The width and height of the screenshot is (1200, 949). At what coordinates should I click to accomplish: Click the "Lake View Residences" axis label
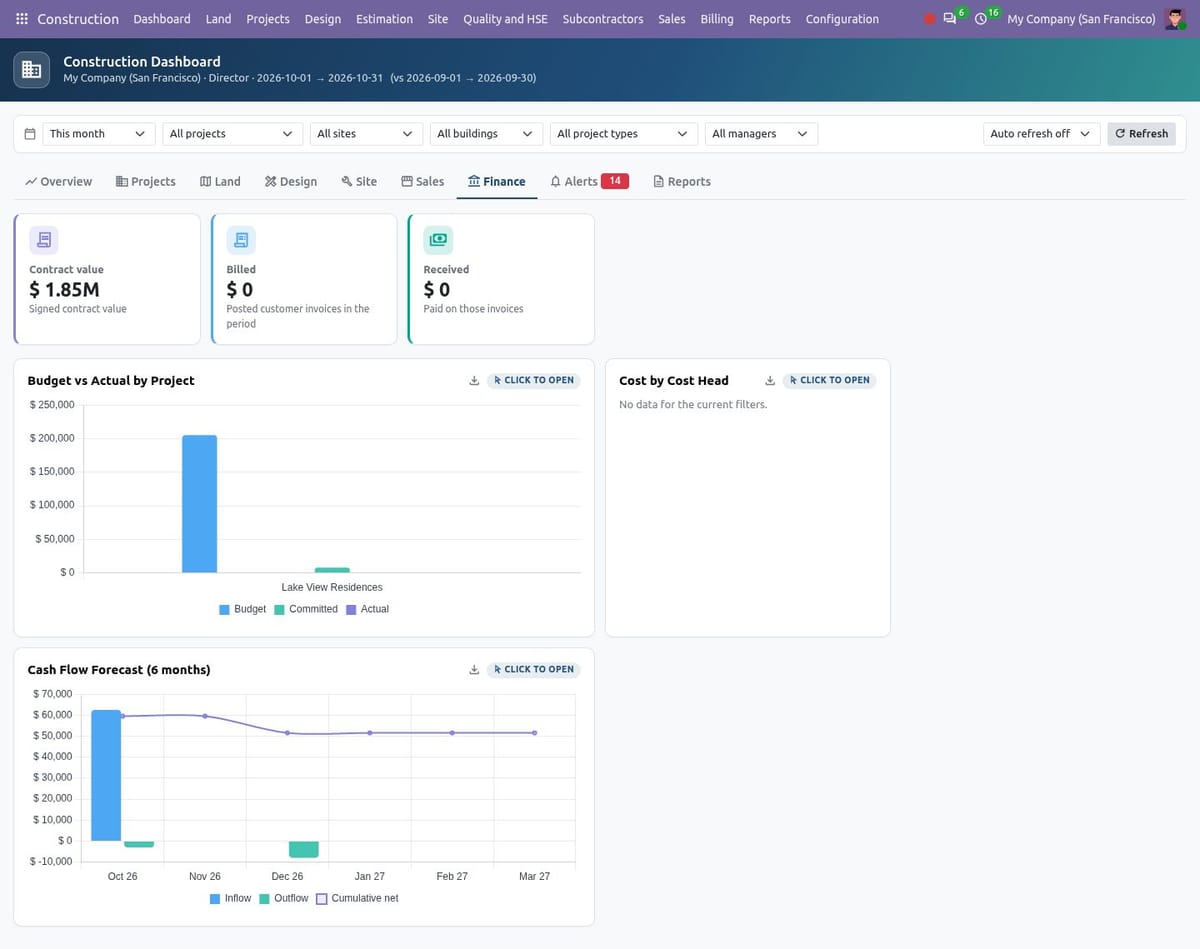coord(332,587)
